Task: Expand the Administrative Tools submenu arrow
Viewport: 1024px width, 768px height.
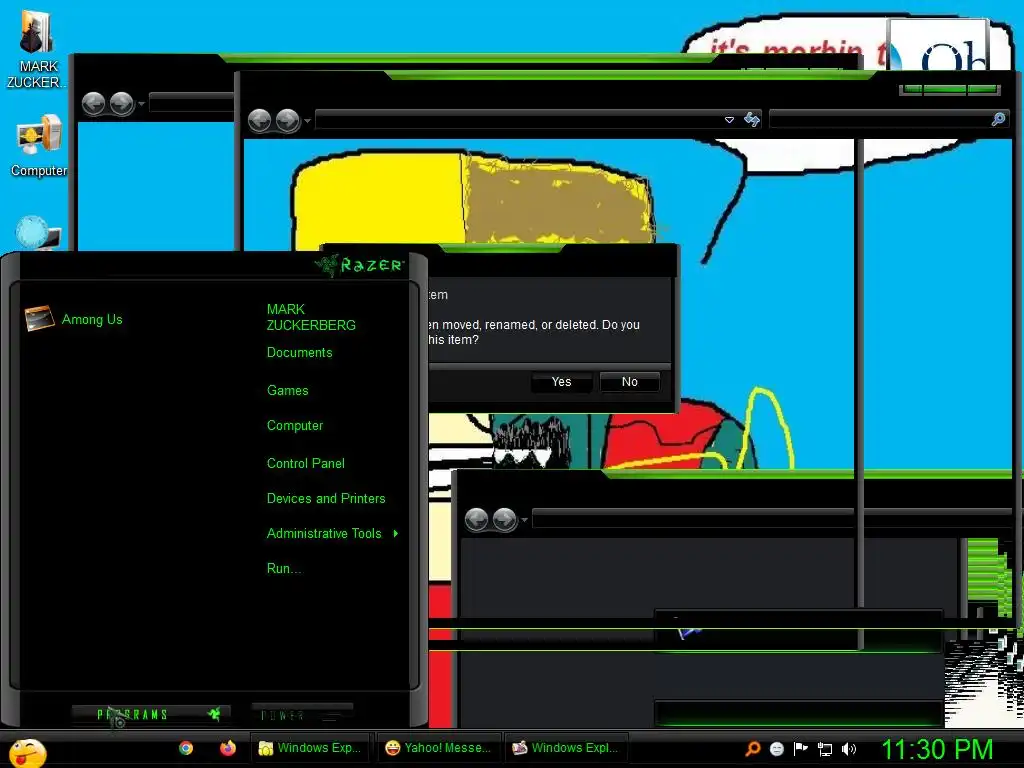Action: pyautogui.click(x=396, y=534)
